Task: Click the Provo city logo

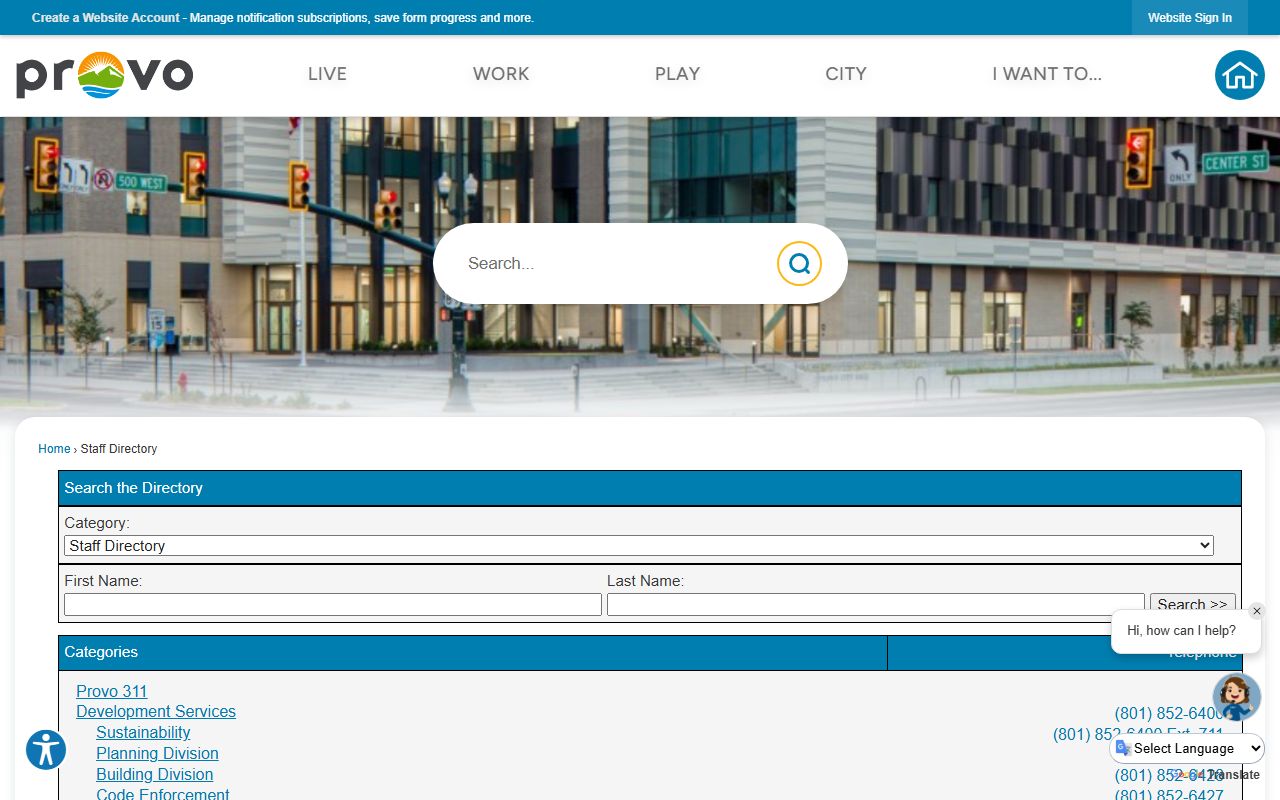Action: 104,75
